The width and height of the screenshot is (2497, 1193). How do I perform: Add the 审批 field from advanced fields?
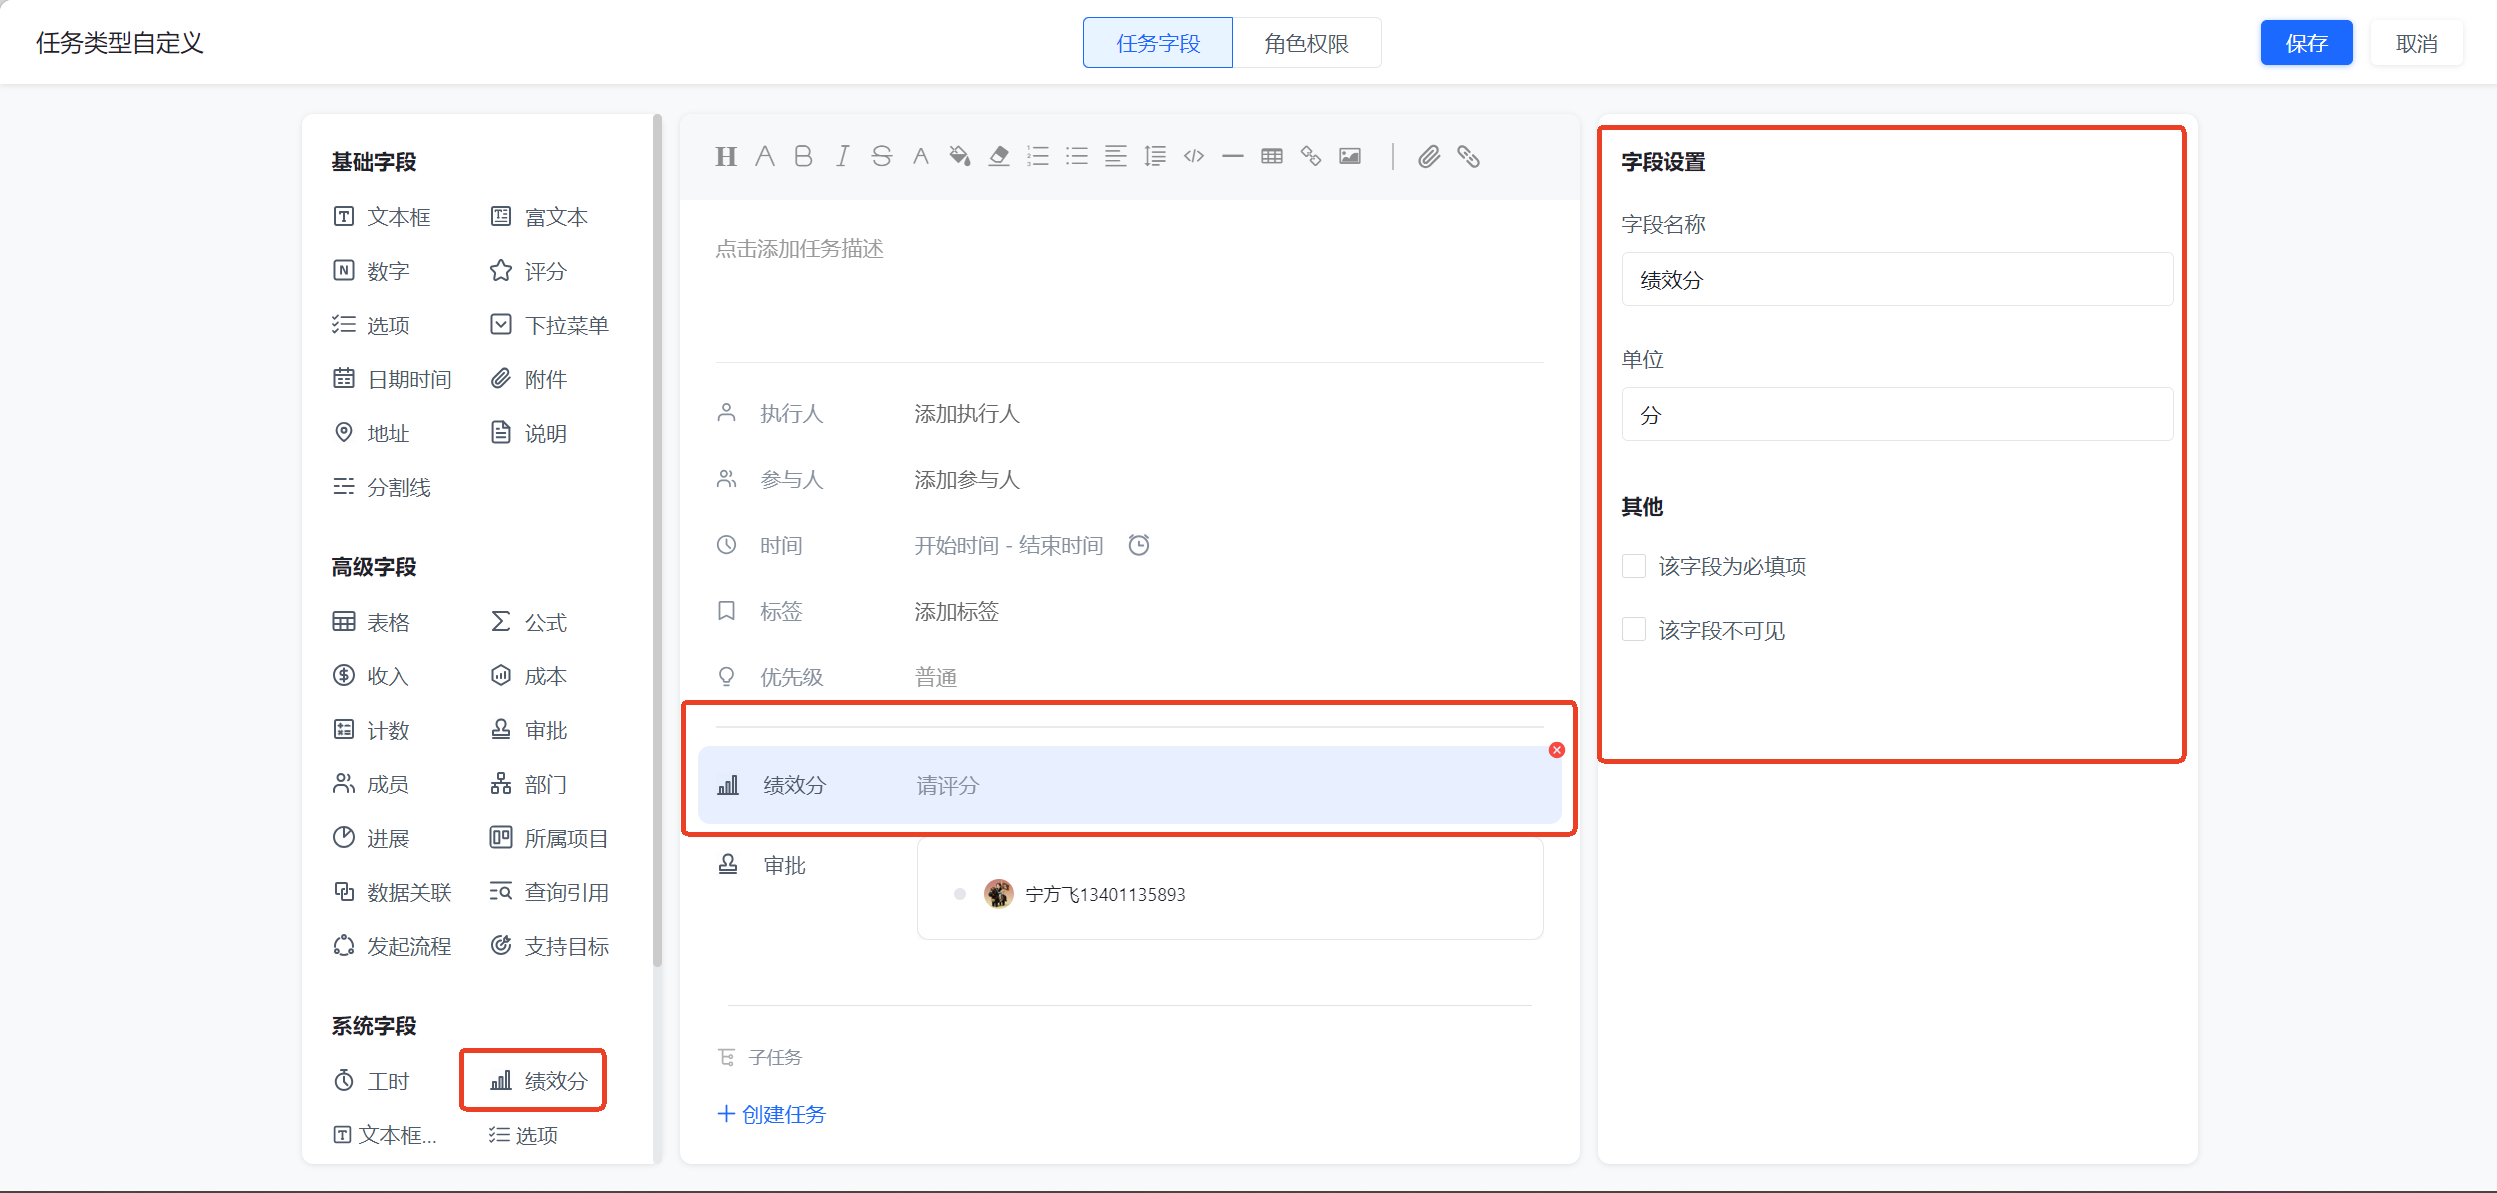pos(528,730)
